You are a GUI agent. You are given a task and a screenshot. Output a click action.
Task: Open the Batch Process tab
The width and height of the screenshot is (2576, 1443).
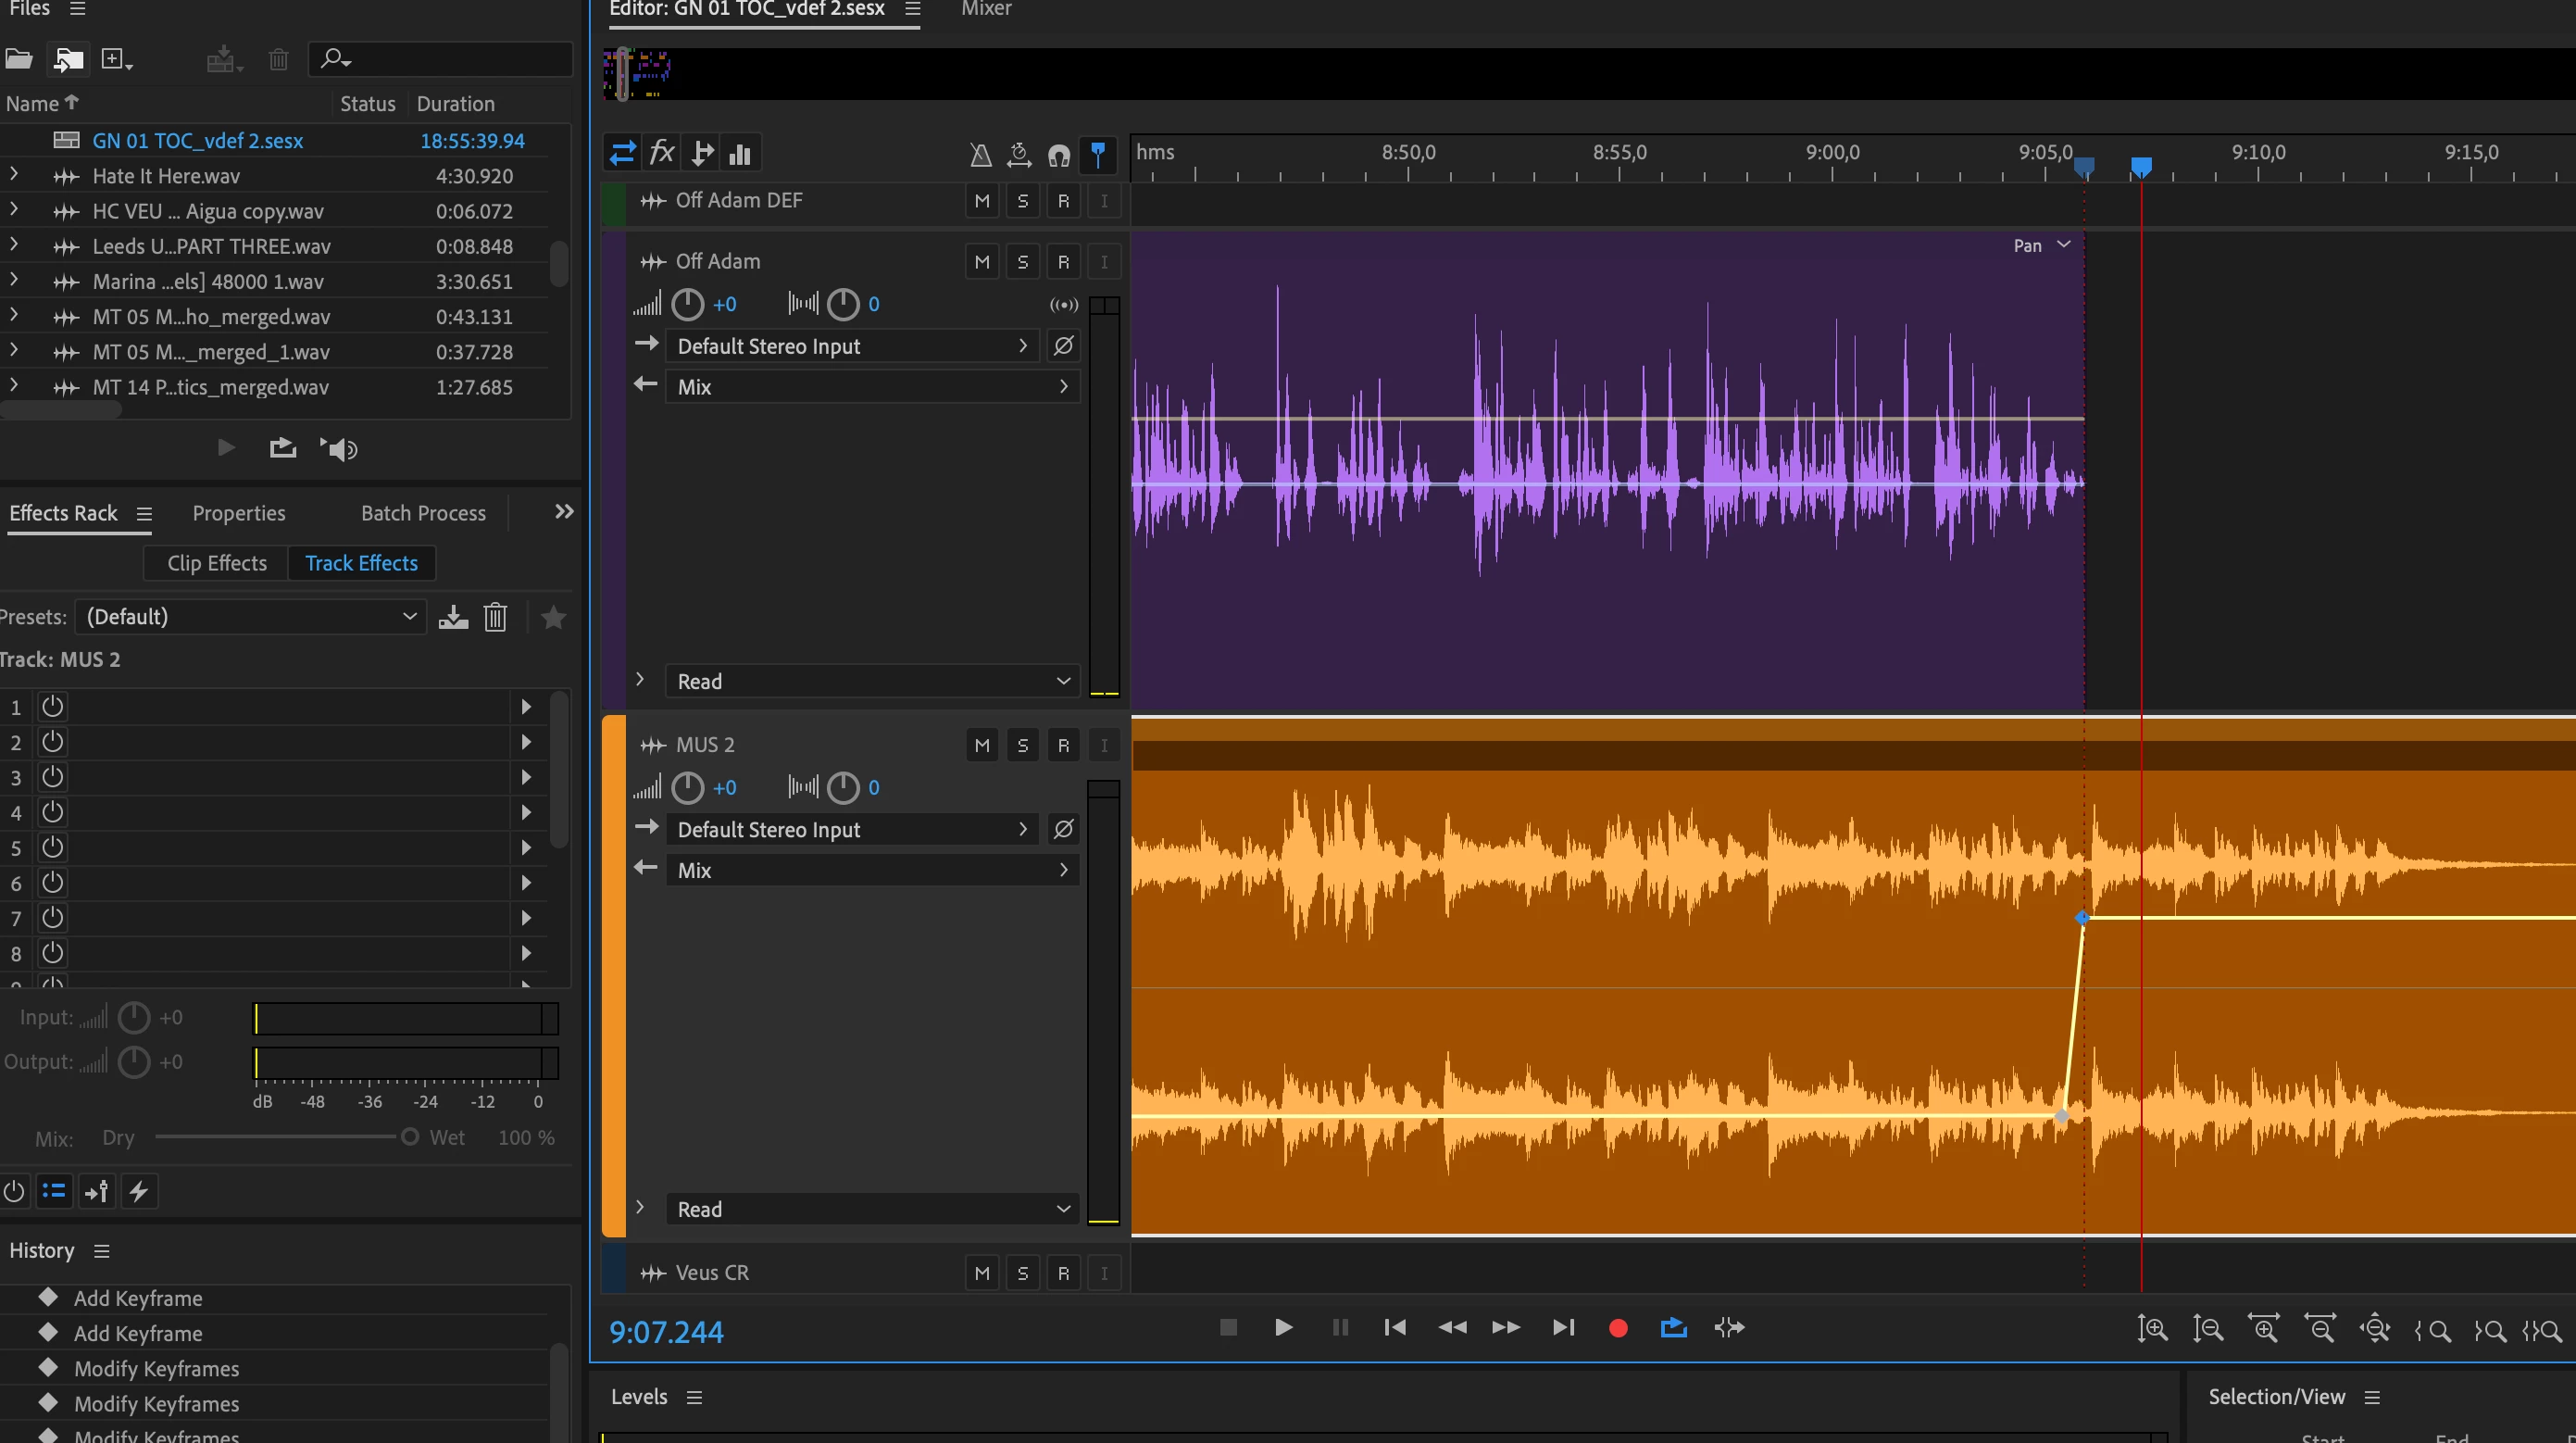pyautogui.click(x=423, y=513)
